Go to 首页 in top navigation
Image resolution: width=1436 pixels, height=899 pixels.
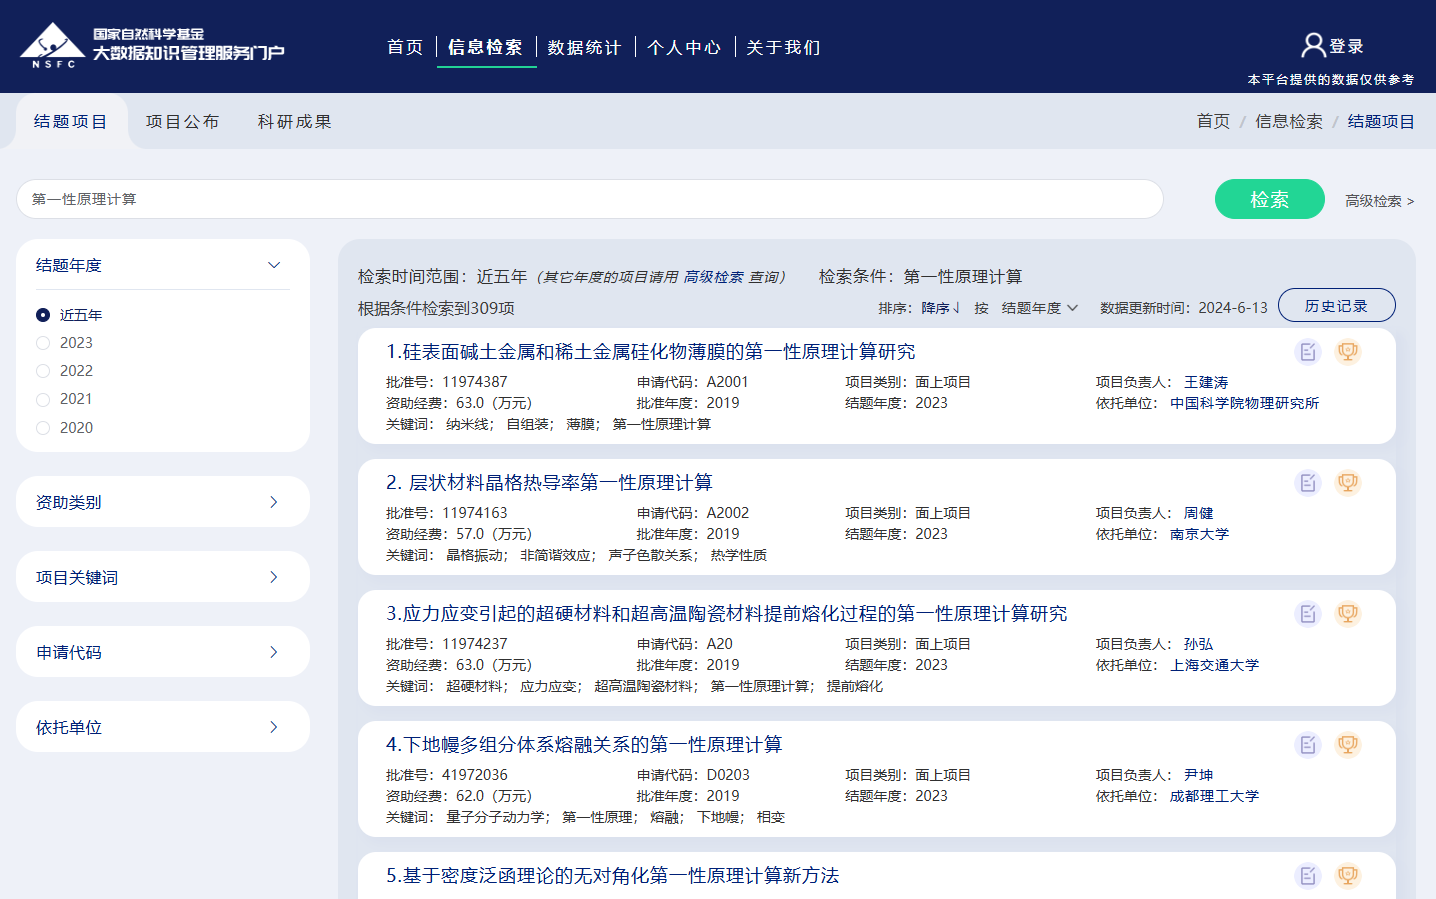pos(405,47)
